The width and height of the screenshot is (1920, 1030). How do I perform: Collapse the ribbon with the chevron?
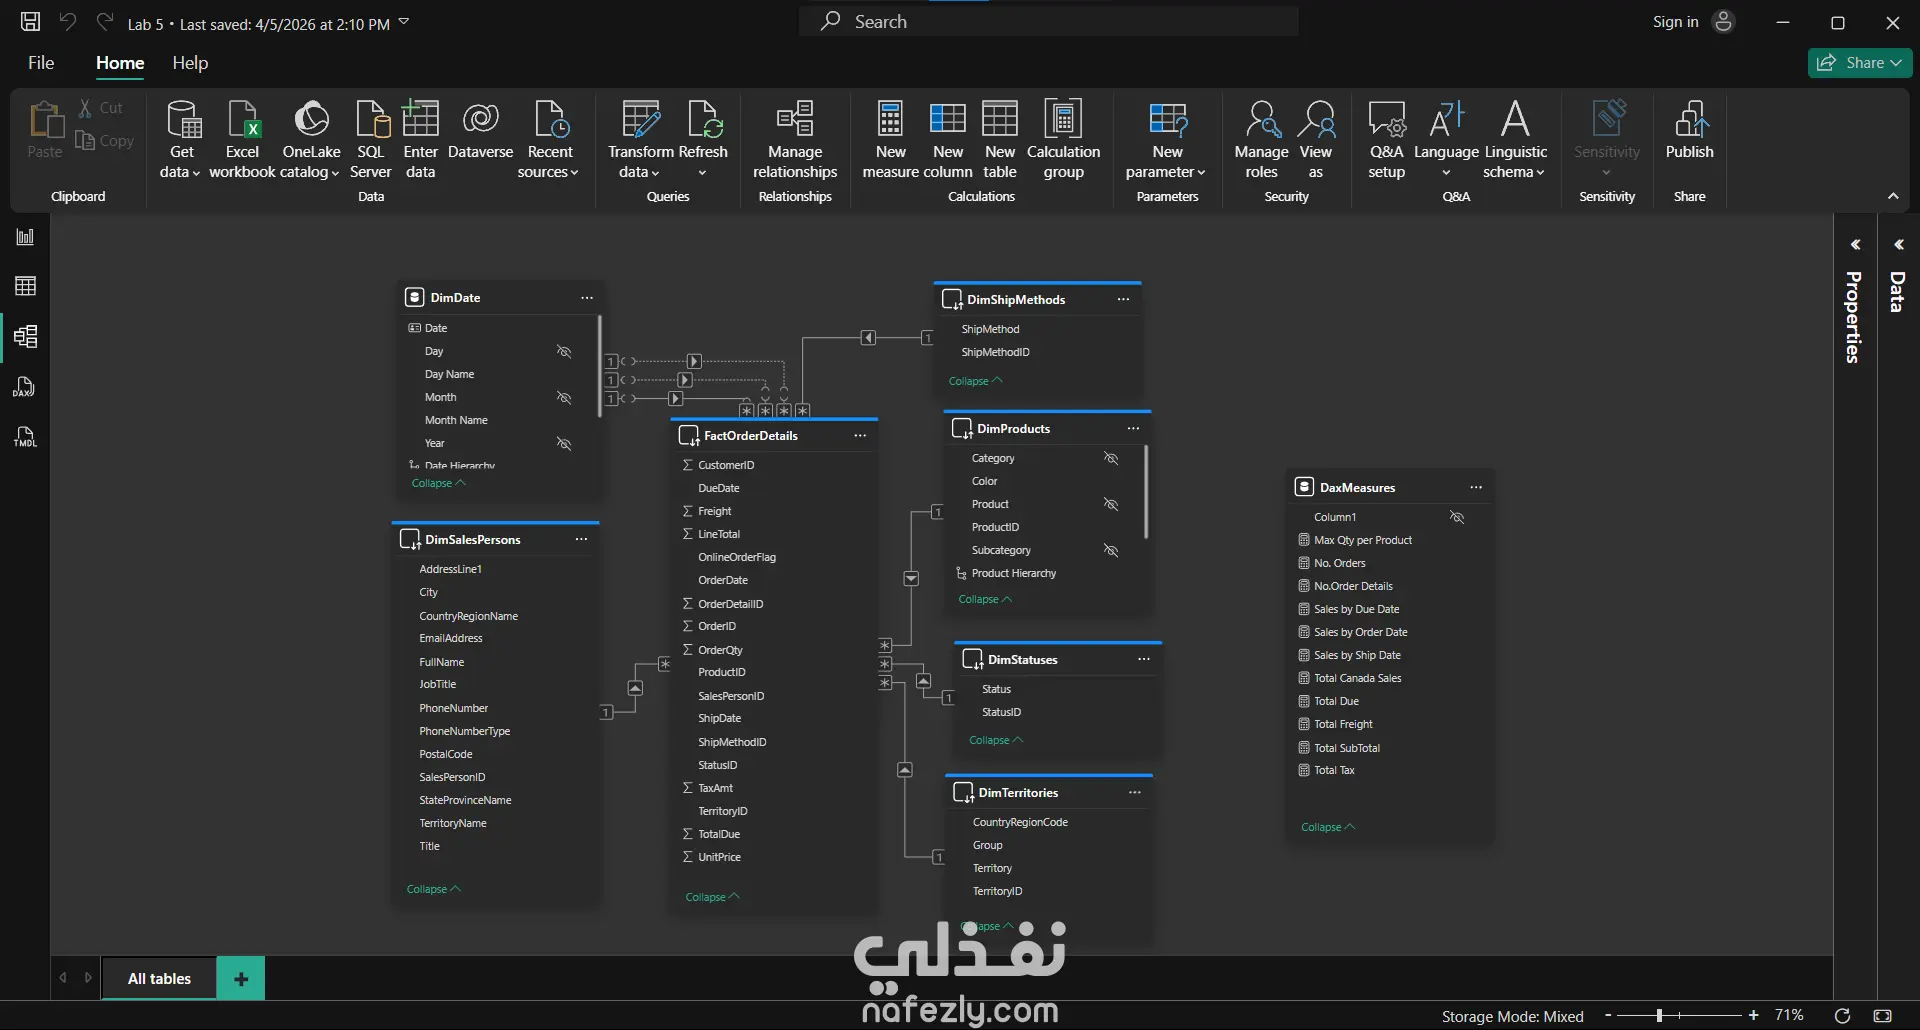pos(1893,196)
